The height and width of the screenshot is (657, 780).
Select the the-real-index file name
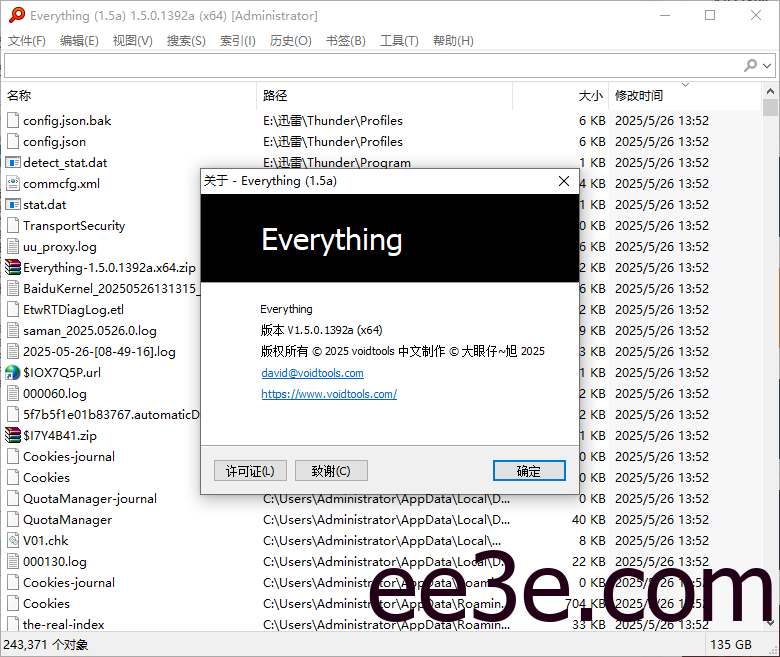(64, 625)
